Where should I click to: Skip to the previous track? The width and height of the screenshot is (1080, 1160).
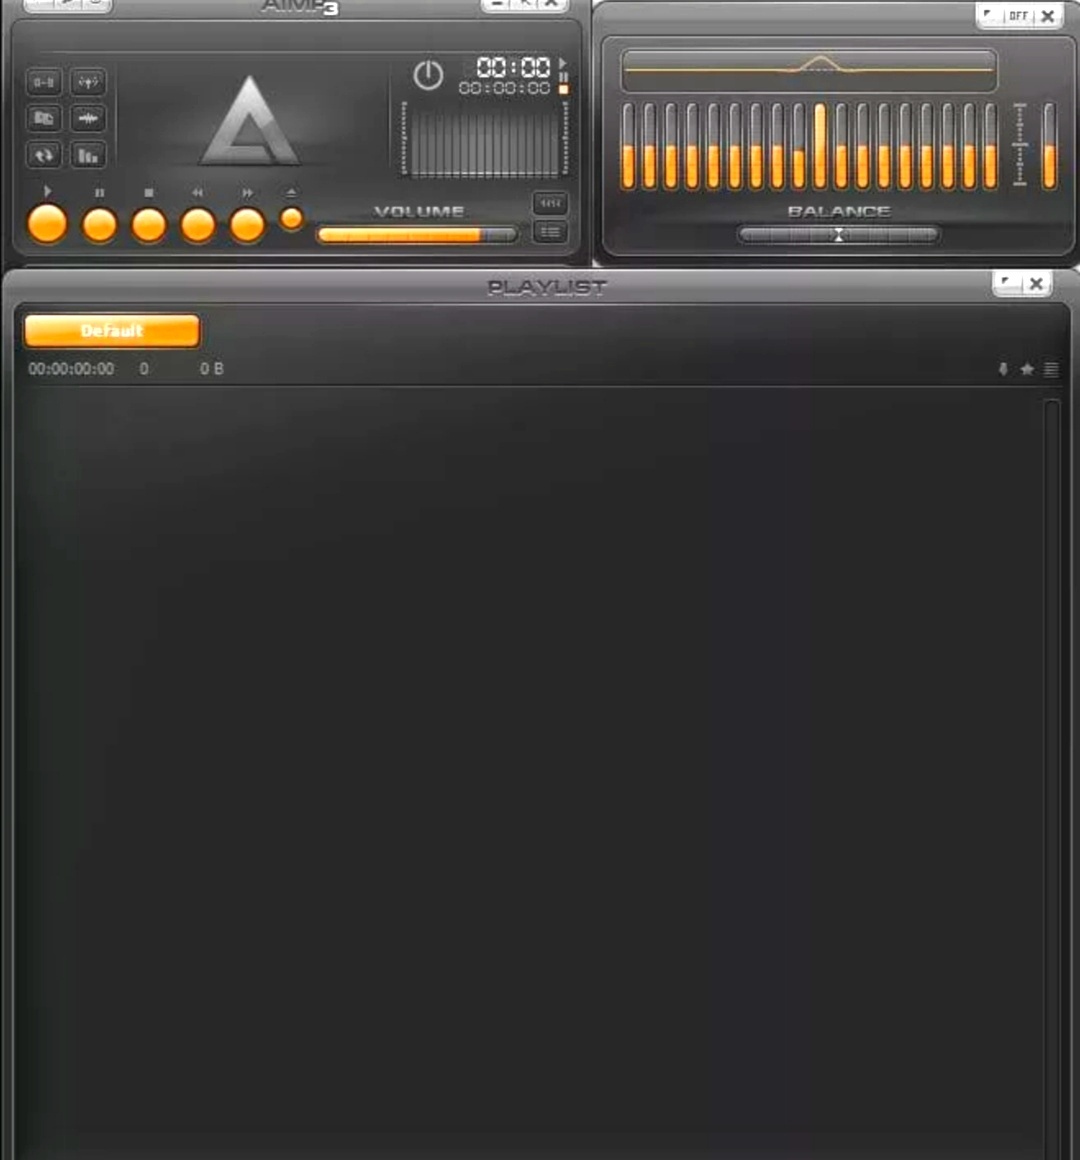click(198, 225)
